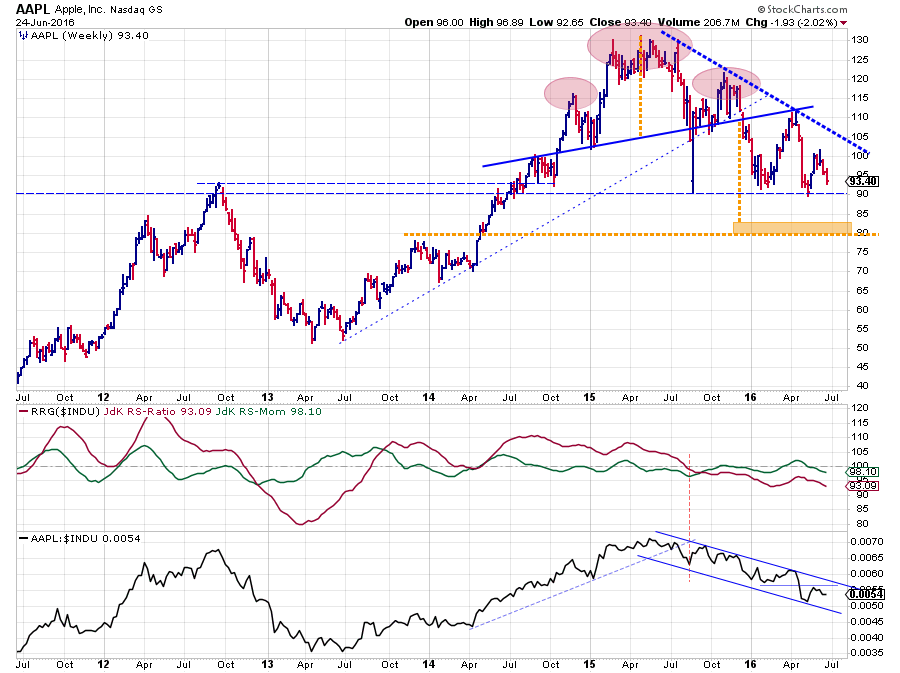Click the Close 93.40 header value
This screenshot has height=673, width=900.
click(x=620, y=22)
